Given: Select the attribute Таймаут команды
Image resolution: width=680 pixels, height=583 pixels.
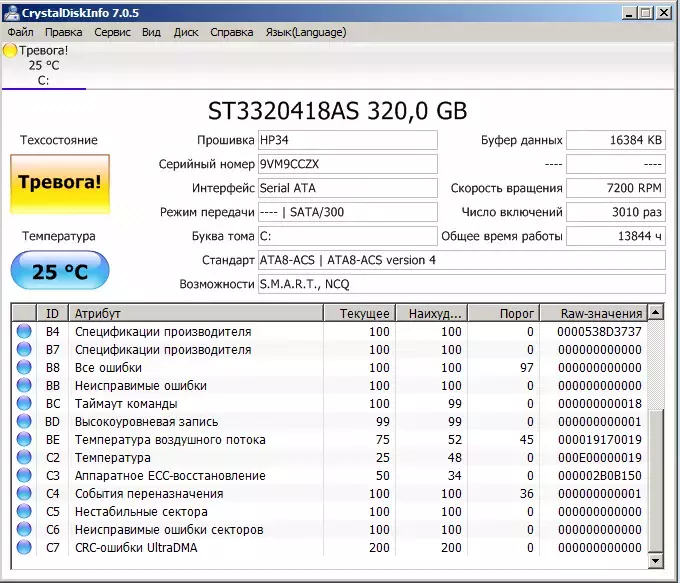Looking at the screenshot, I should click(126, 403).
